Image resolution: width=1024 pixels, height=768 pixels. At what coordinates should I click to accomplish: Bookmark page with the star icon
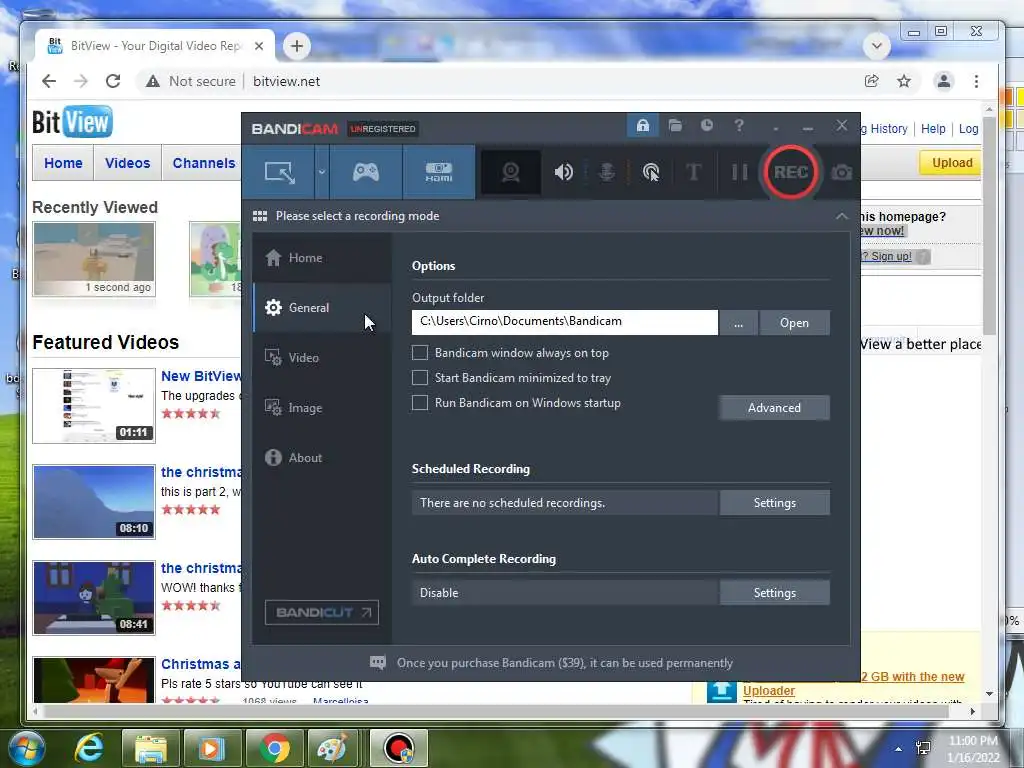[904, 81]
